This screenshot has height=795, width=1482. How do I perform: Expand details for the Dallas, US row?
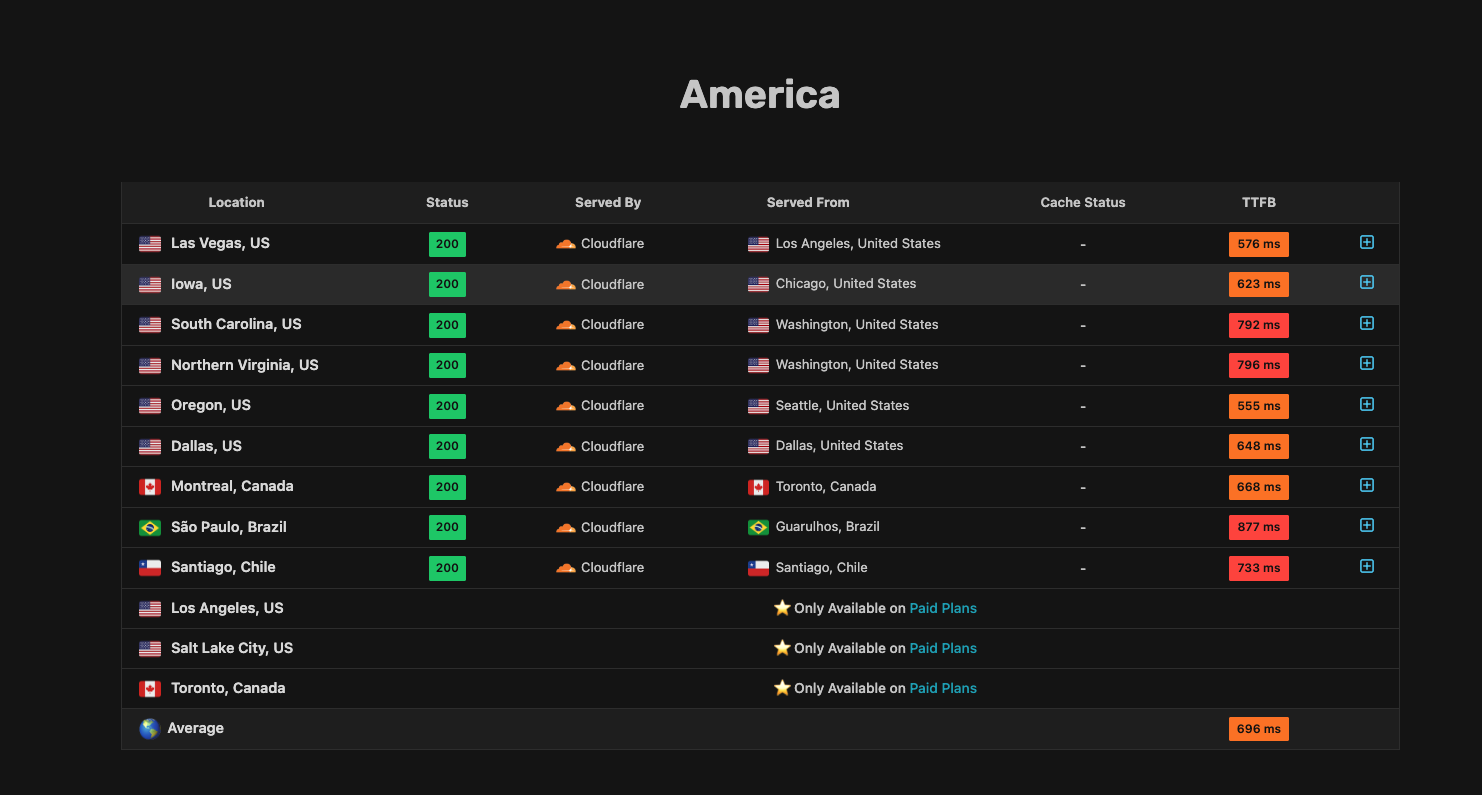(1367, 444)
